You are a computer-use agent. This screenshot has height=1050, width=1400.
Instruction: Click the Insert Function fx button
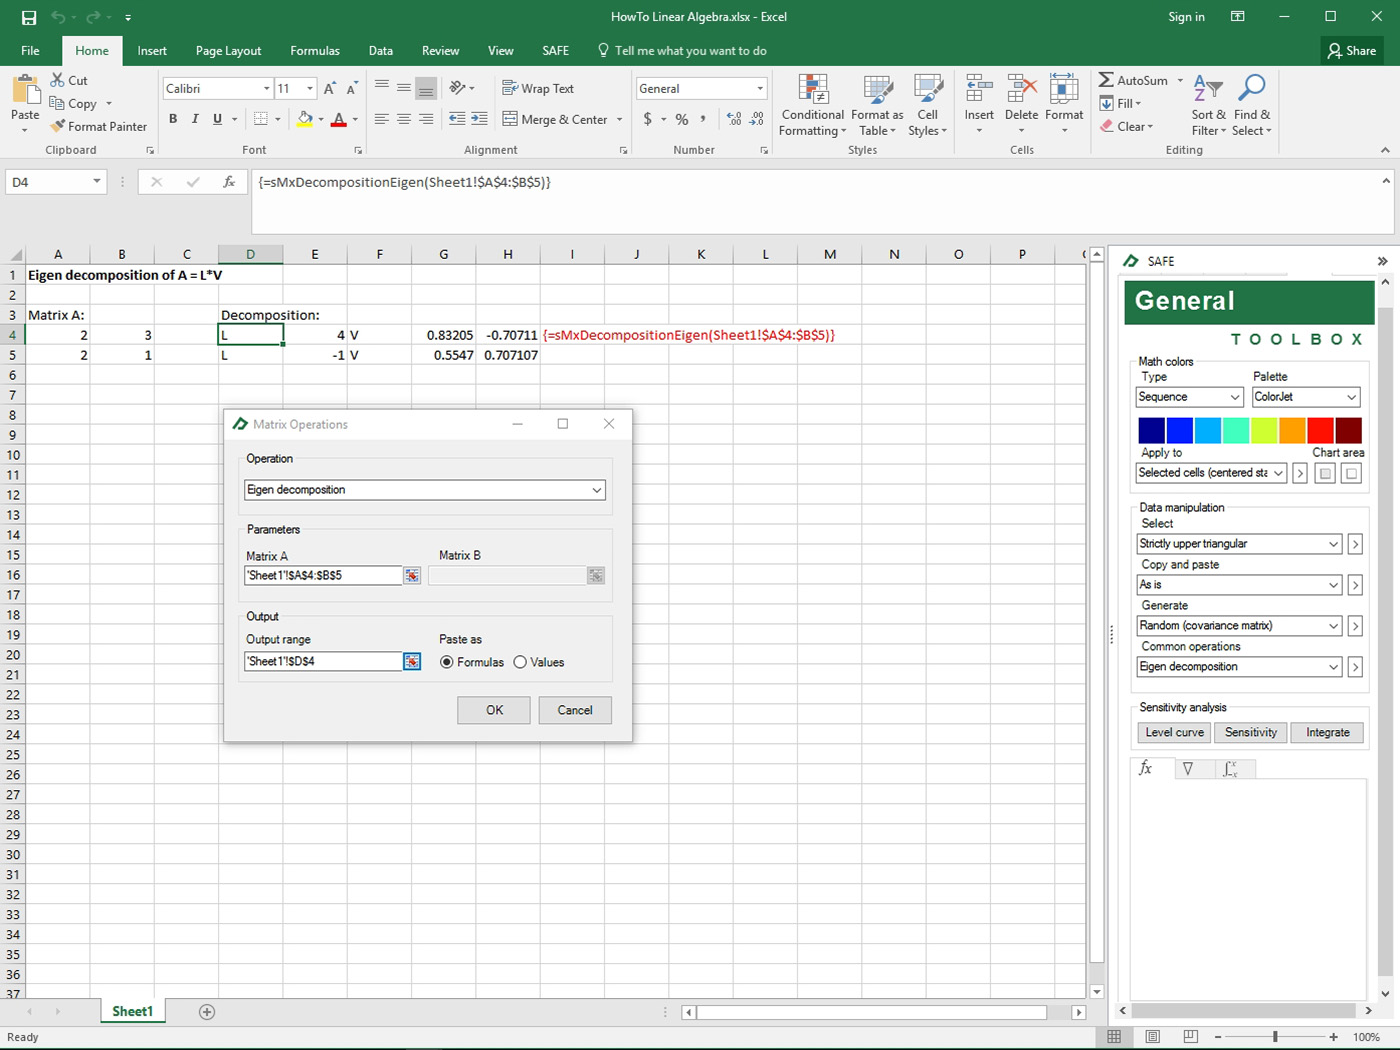[x=229, y=182]
